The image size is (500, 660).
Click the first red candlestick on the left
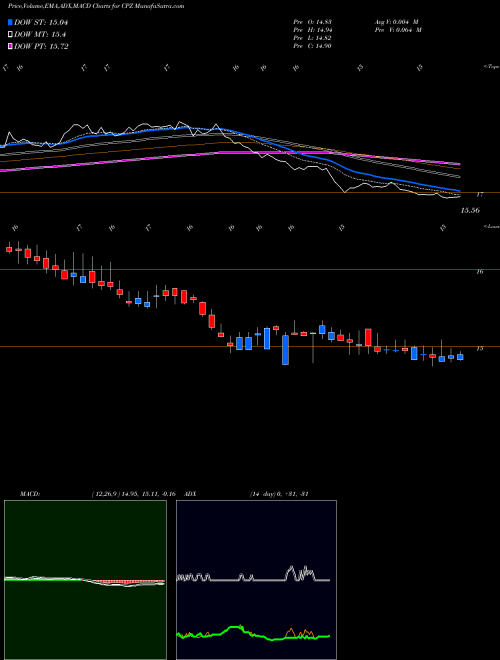(x=9, y=250)
